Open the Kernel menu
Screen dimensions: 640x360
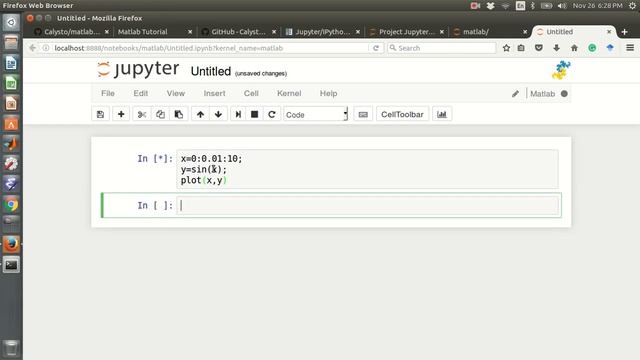coord(289,93)
